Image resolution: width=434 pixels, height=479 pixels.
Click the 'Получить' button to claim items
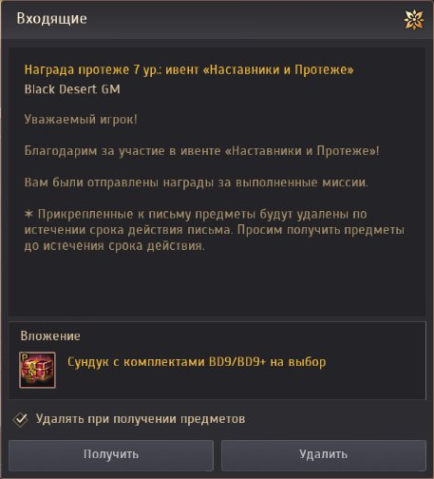(111, 455)
